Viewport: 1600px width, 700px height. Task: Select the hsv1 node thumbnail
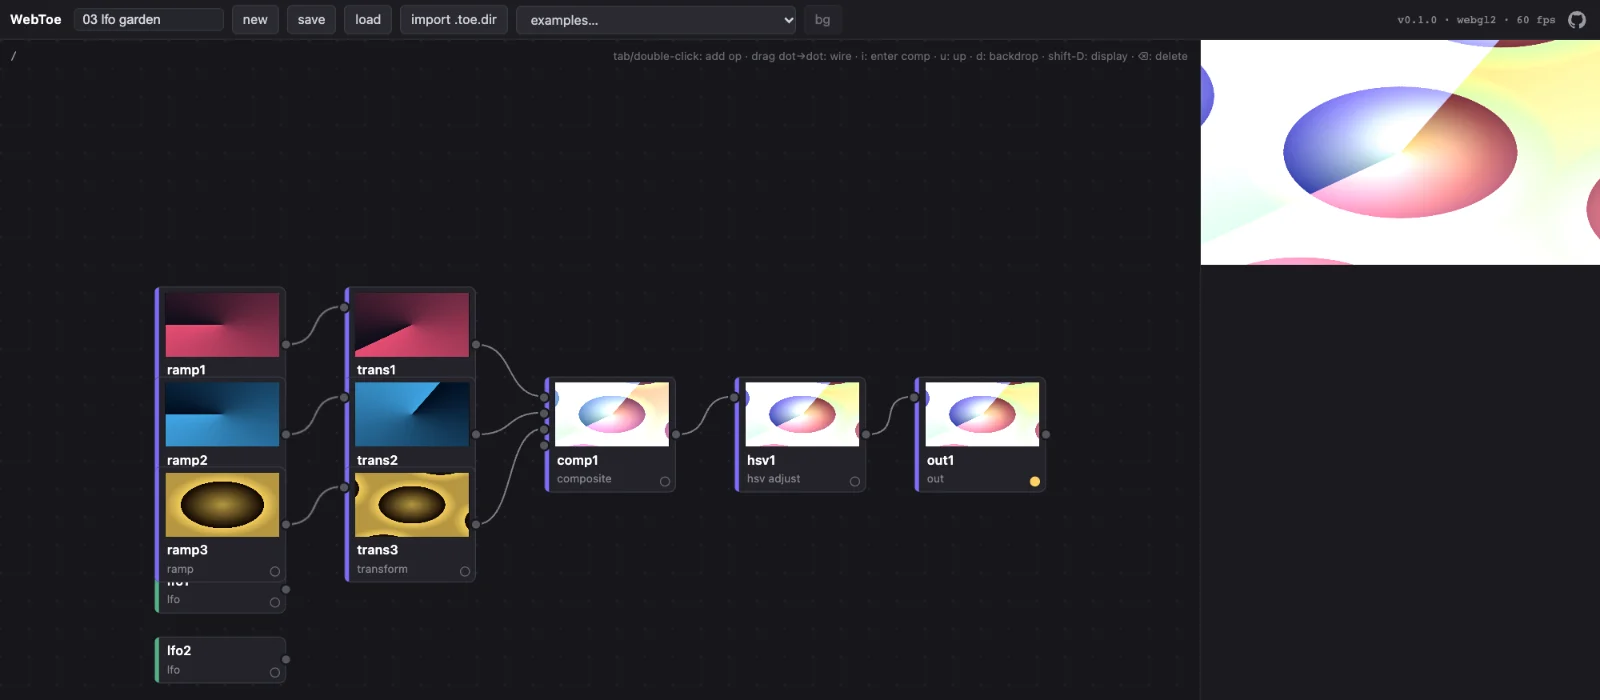tap(802, 414)
